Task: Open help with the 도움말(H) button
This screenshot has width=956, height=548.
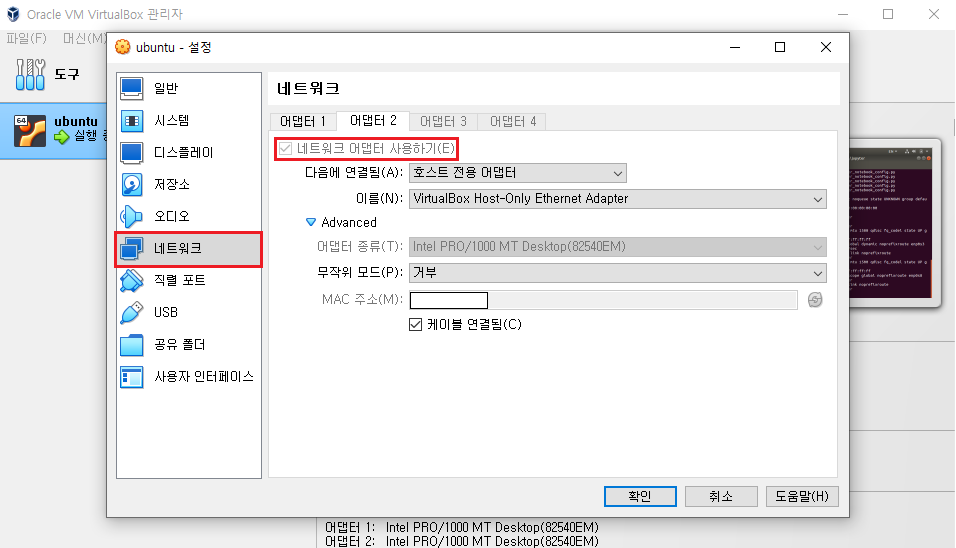Action: pos(802,496)
